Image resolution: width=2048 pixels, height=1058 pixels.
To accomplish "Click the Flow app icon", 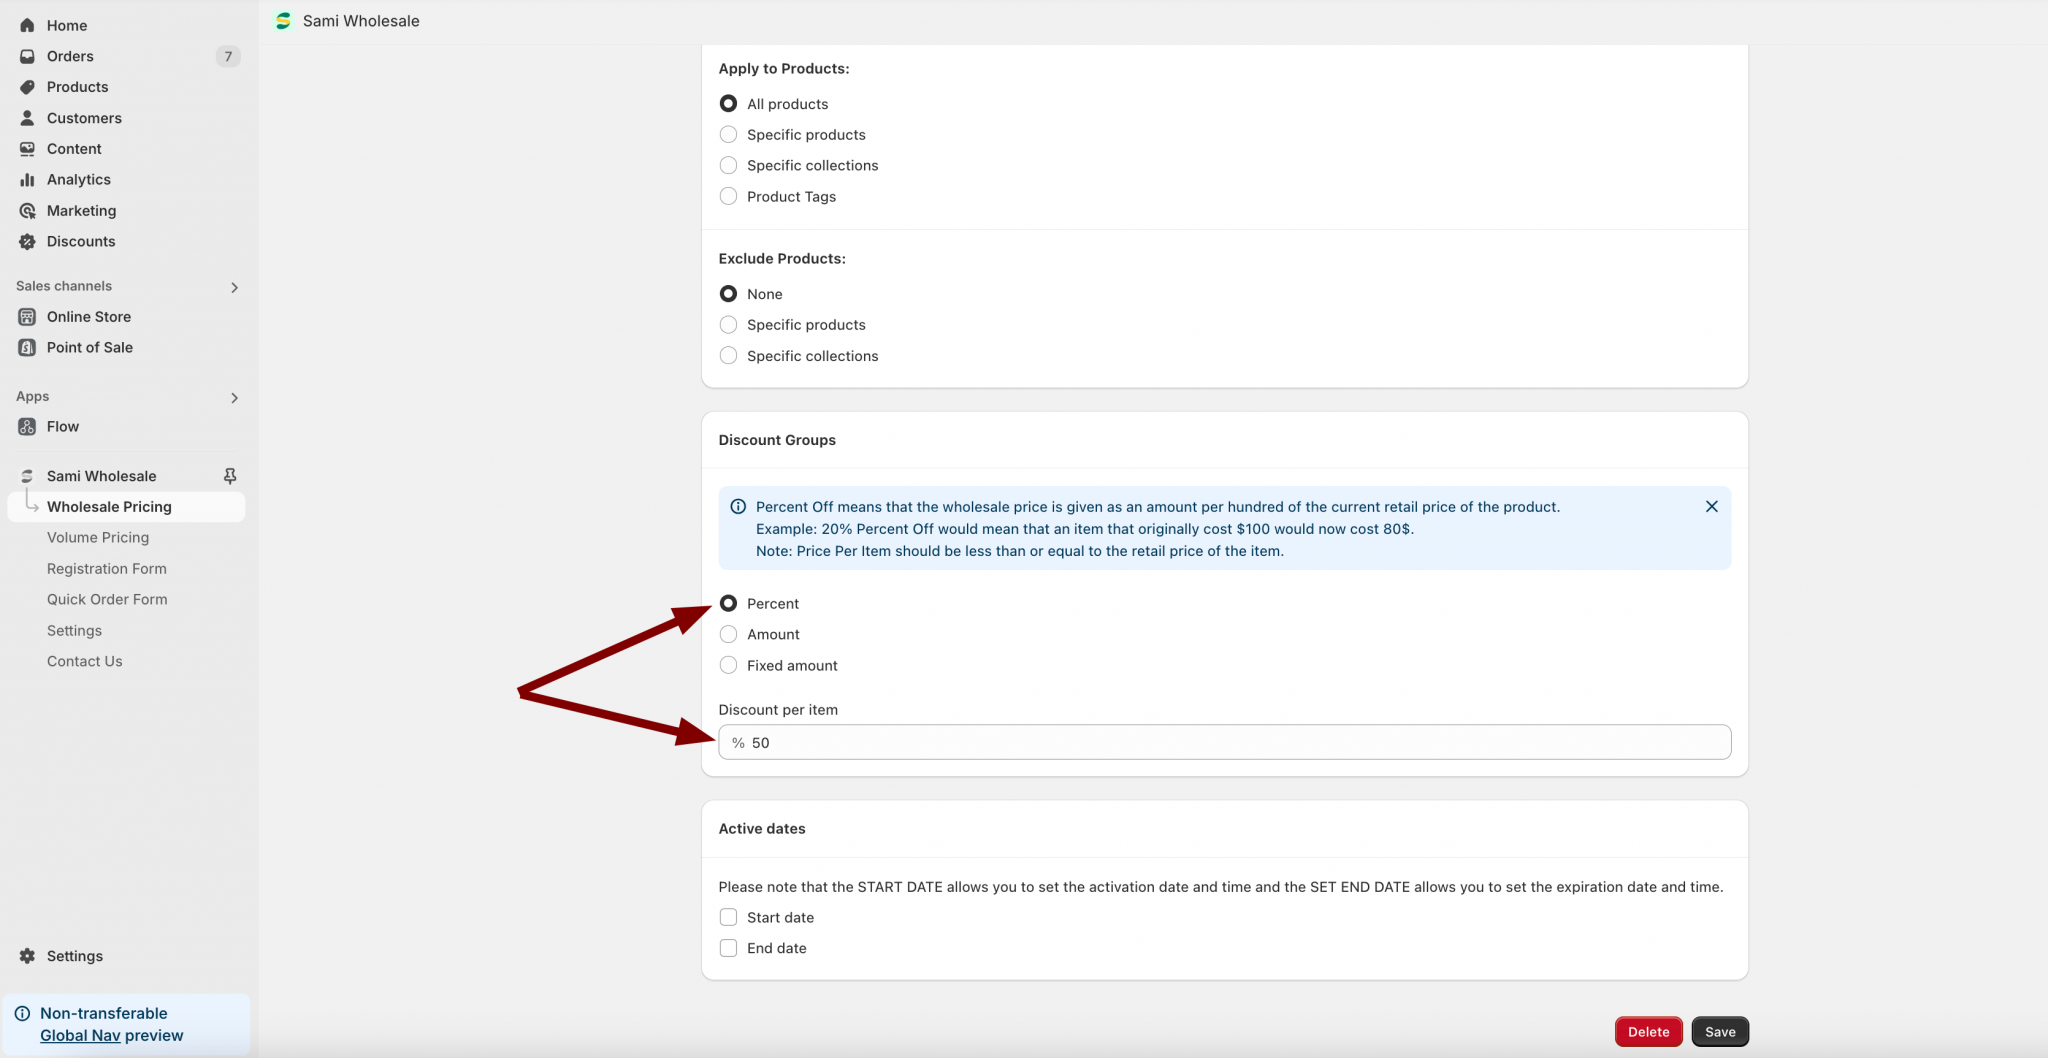I will [27, 427].
